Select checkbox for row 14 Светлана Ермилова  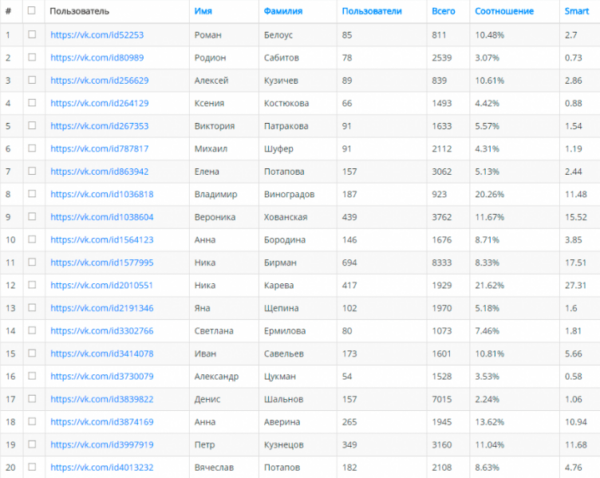click(x=32, y=330)
